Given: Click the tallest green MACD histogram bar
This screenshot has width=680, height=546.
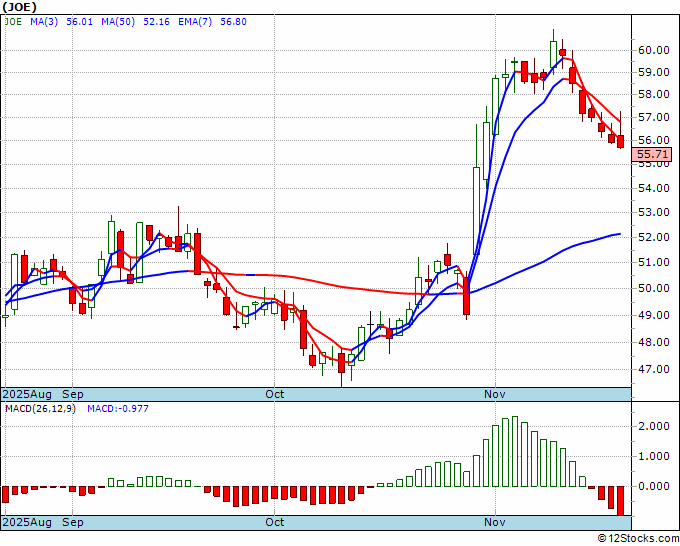Looking at the screenshot, I should [515, 451].
